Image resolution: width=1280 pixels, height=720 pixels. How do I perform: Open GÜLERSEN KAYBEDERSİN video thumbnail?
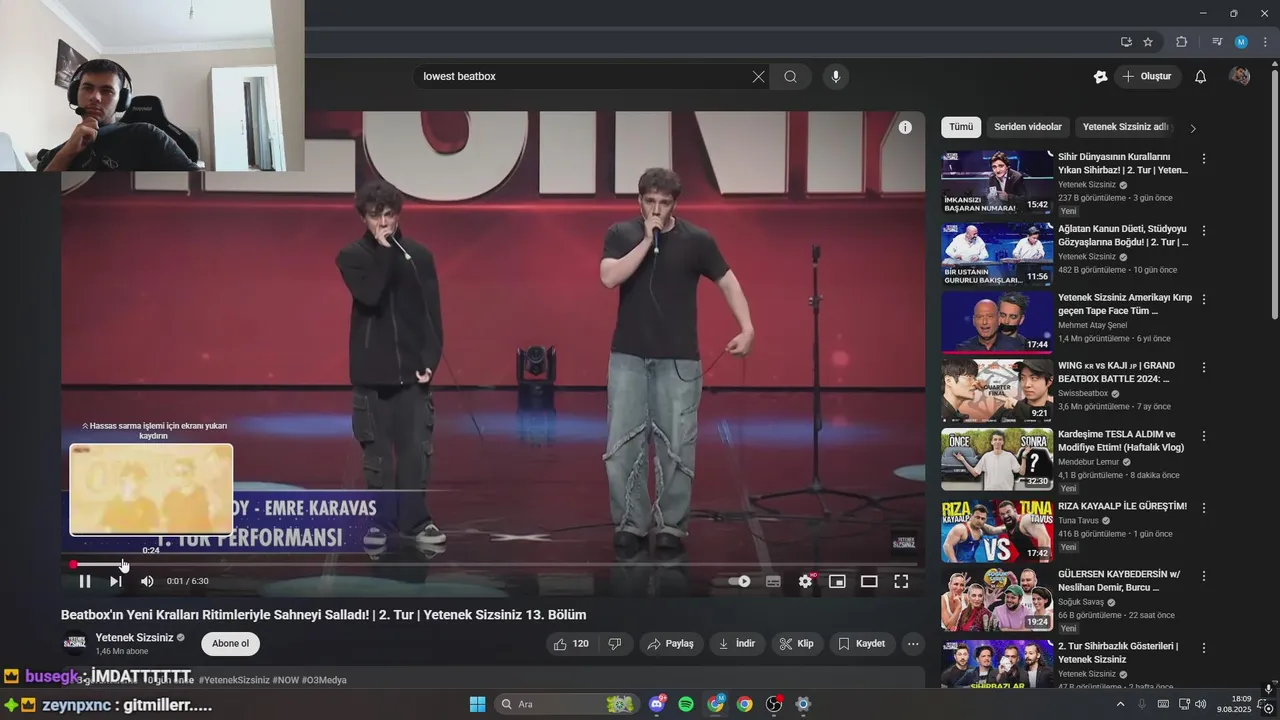pyautogui.click(x=997, y=600)
